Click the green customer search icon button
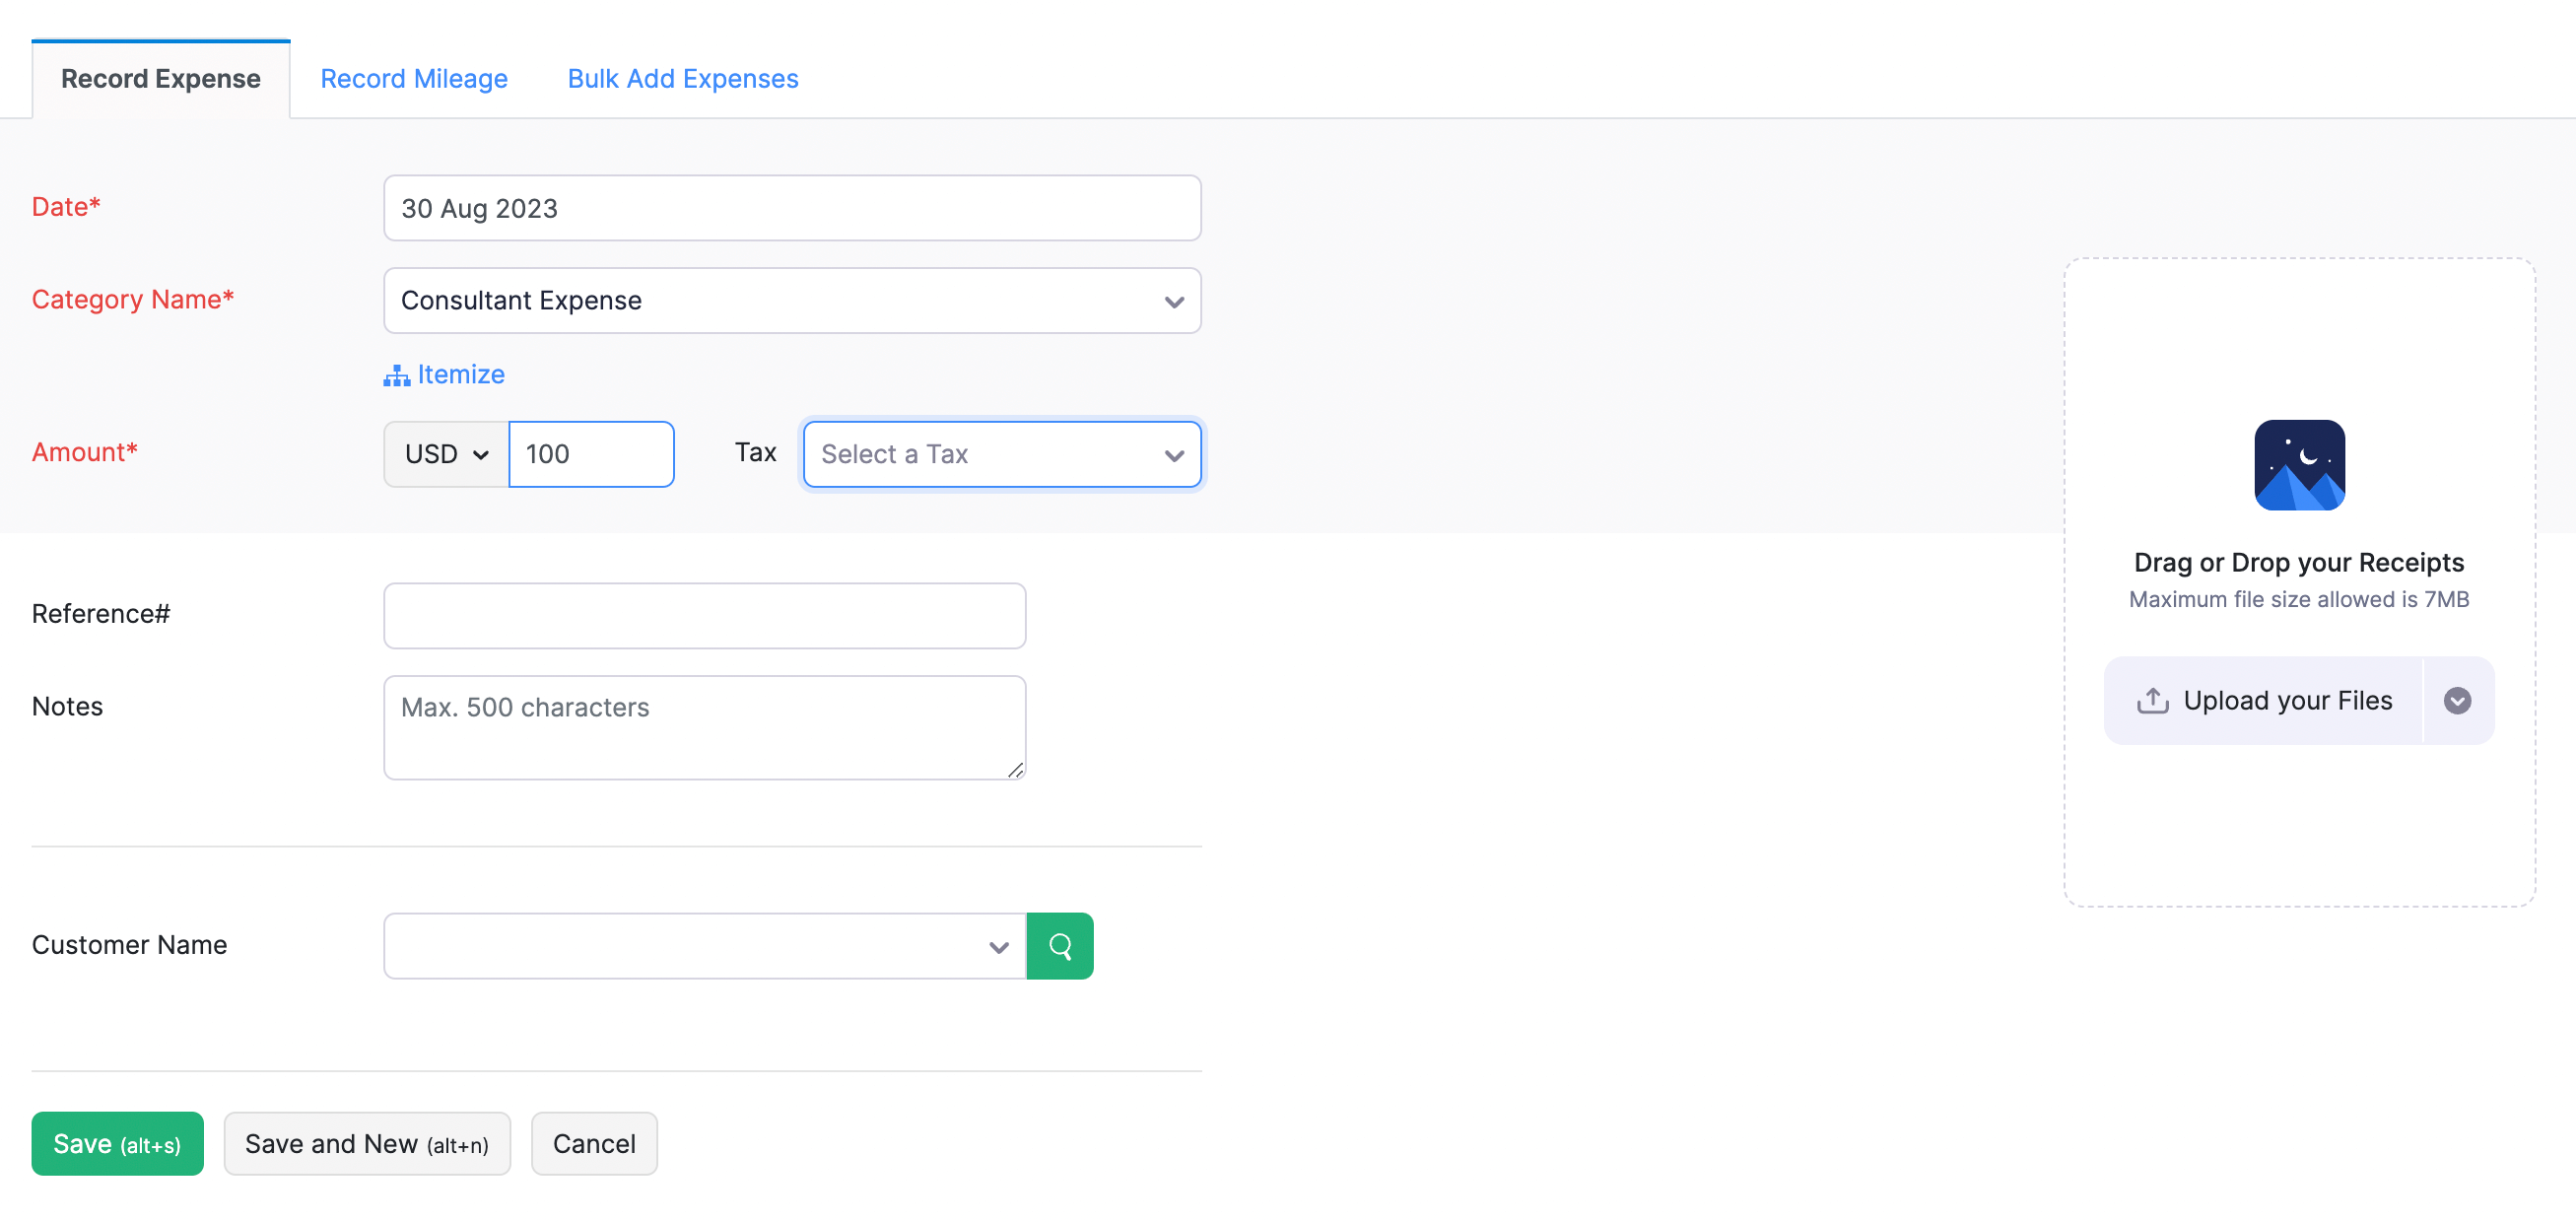 [1059, 945]
